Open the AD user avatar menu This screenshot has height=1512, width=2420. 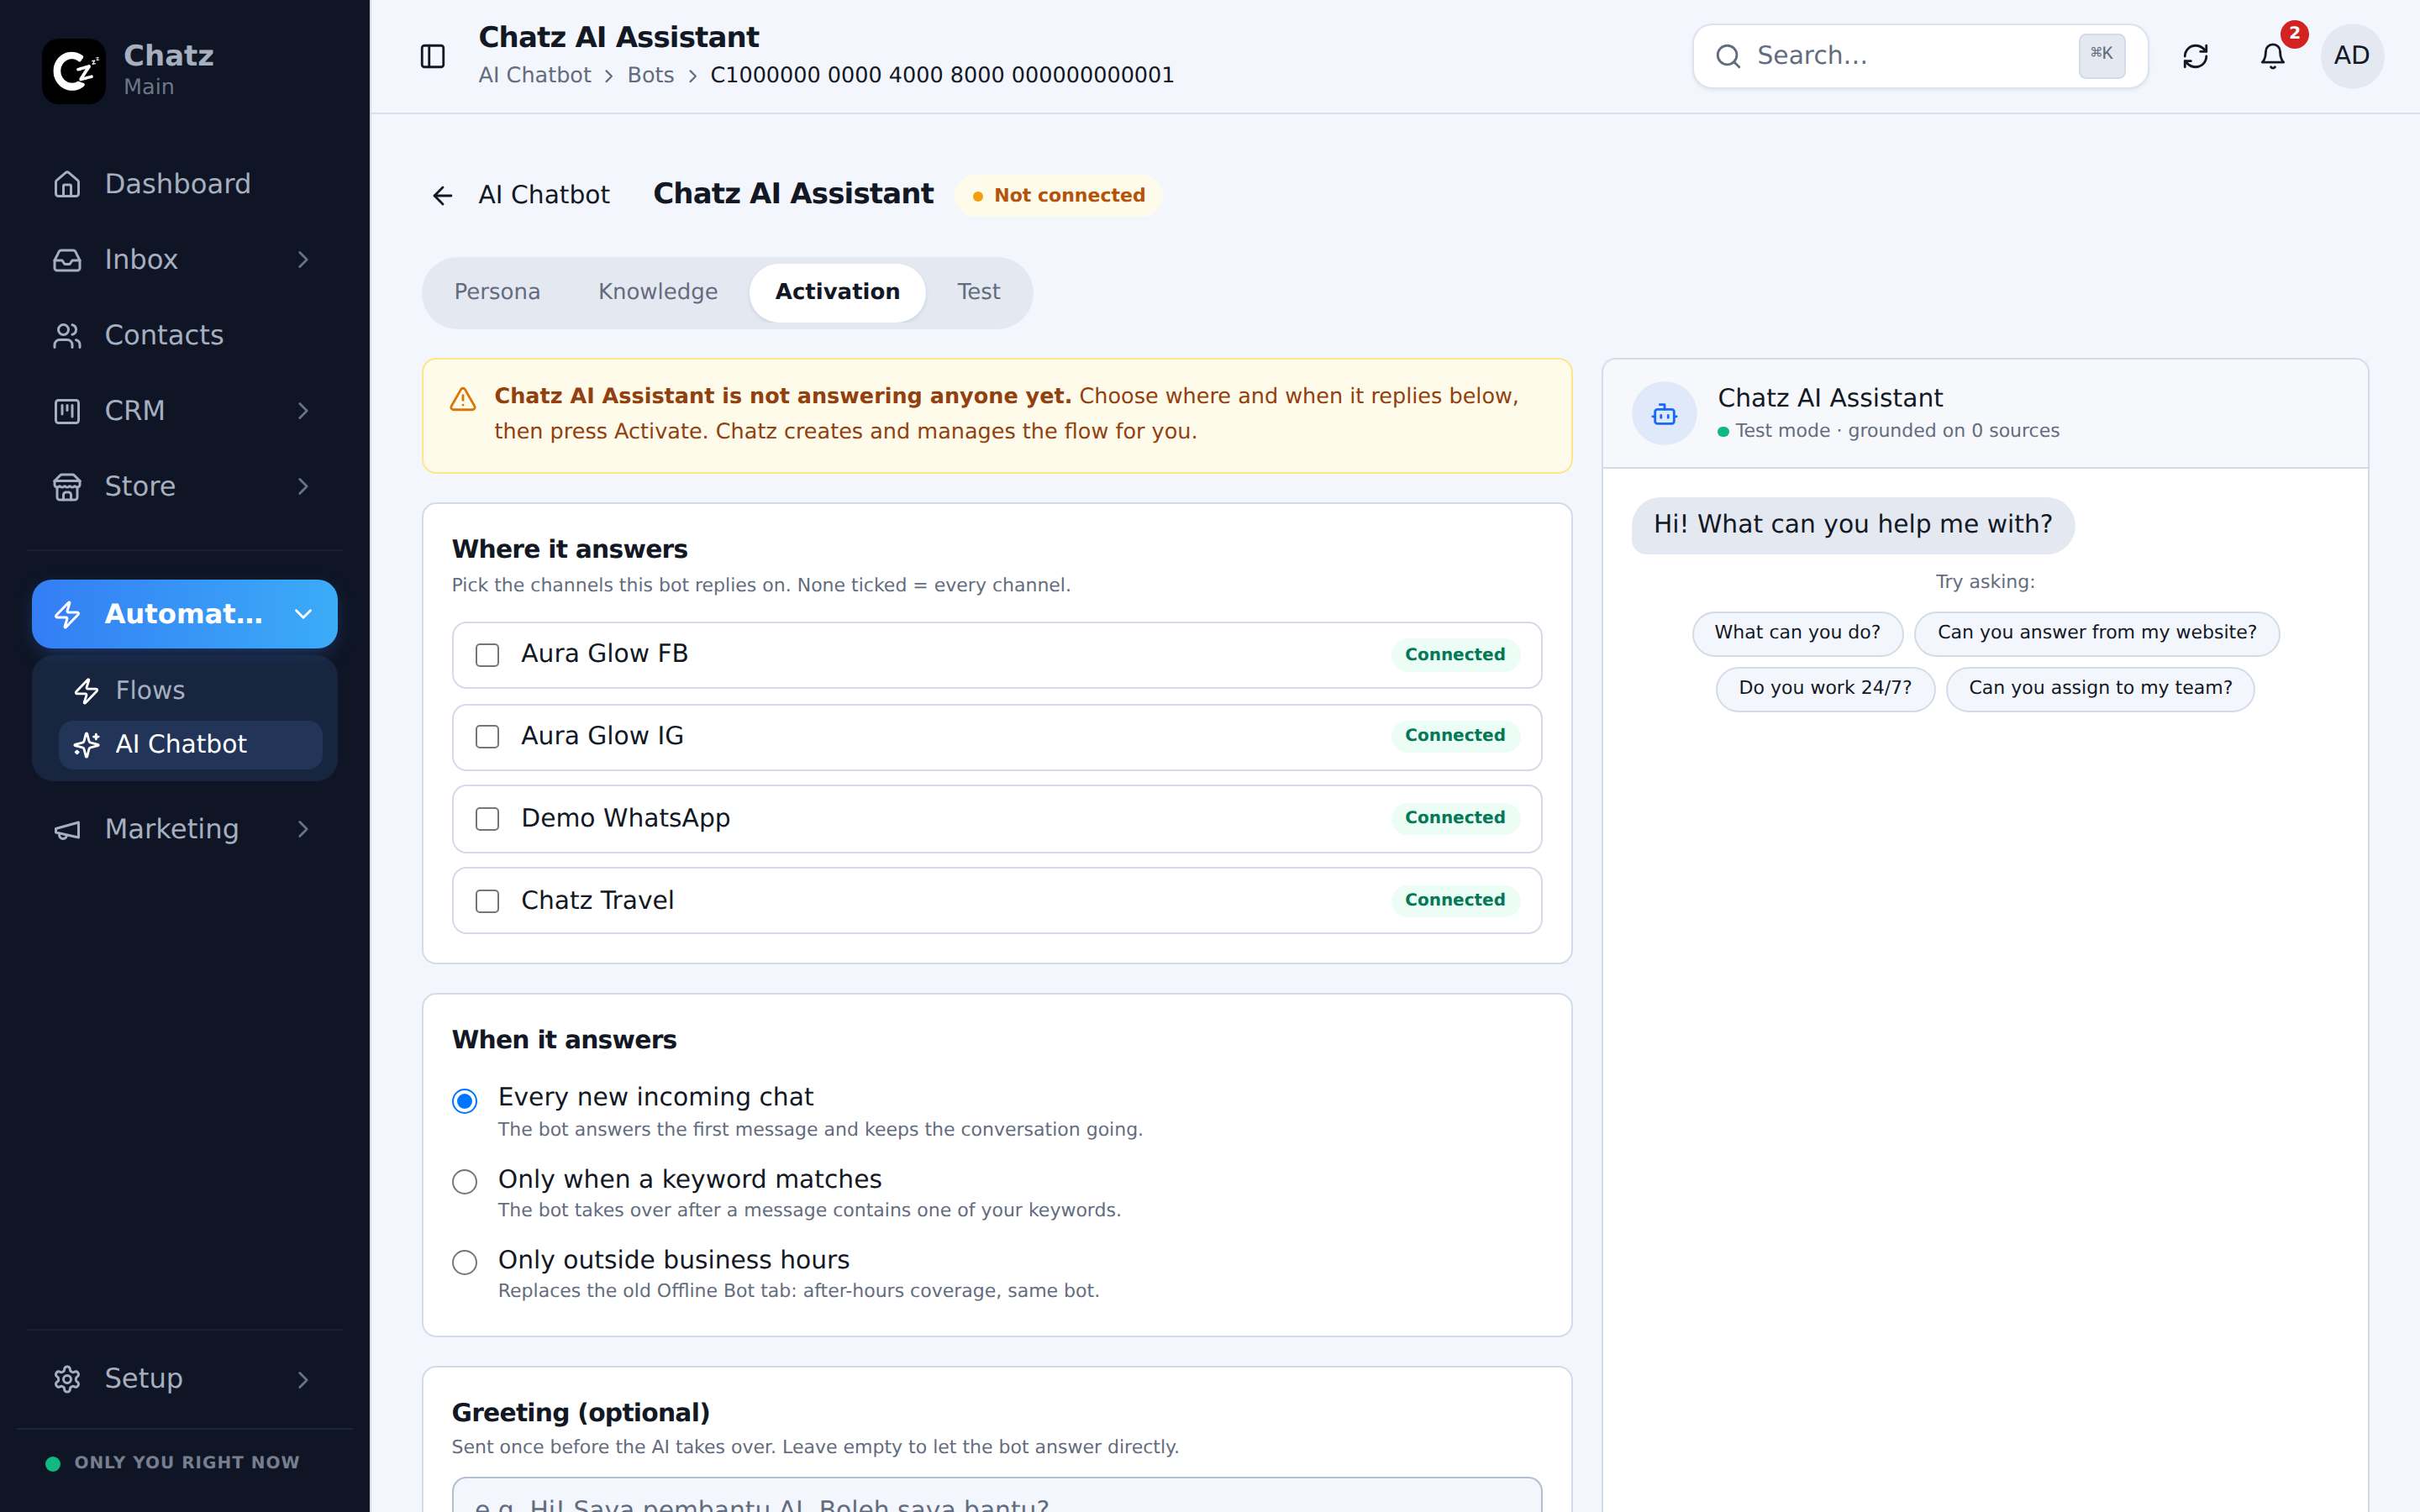click(2352, 56)
